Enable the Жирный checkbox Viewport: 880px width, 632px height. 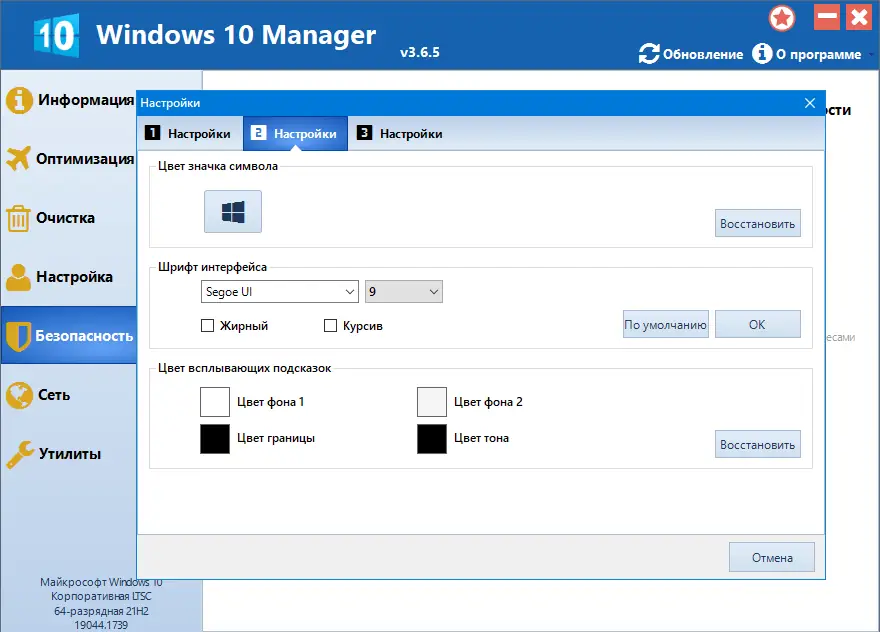coord(207,324)
